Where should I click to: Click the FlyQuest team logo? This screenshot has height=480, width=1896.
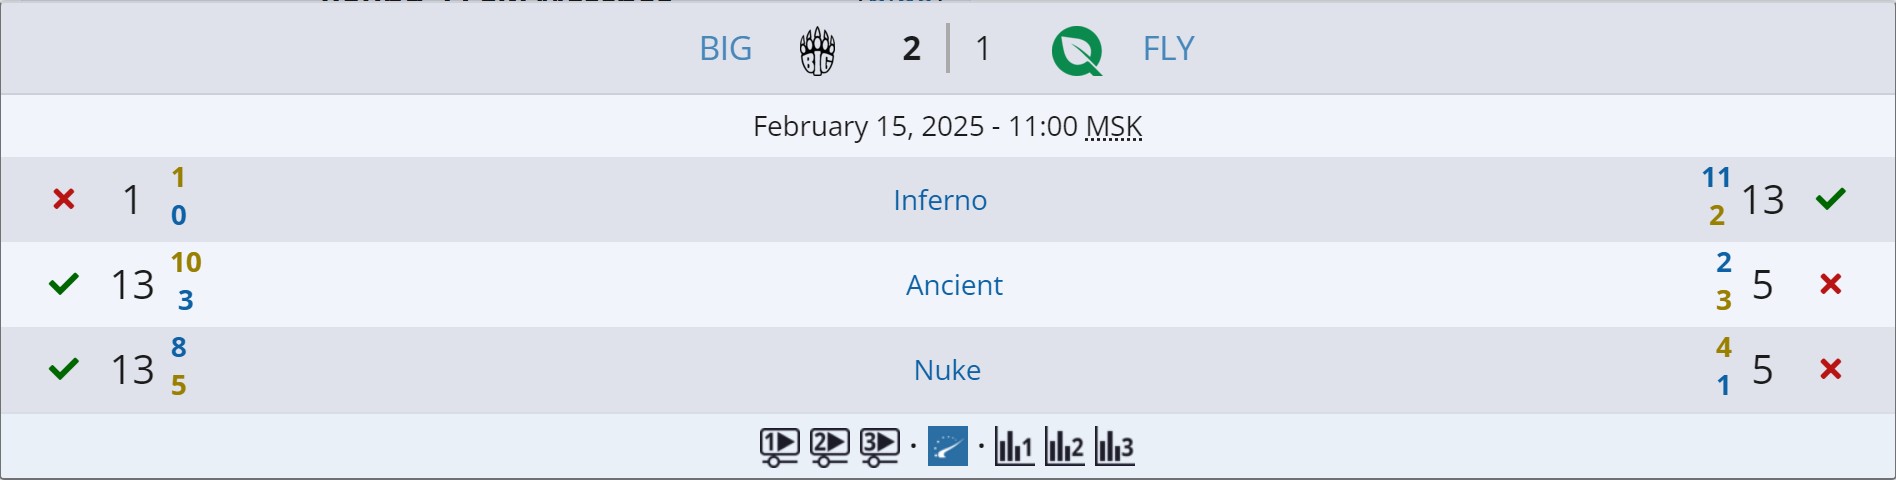pyautogui.click(x=1076, y=50)
